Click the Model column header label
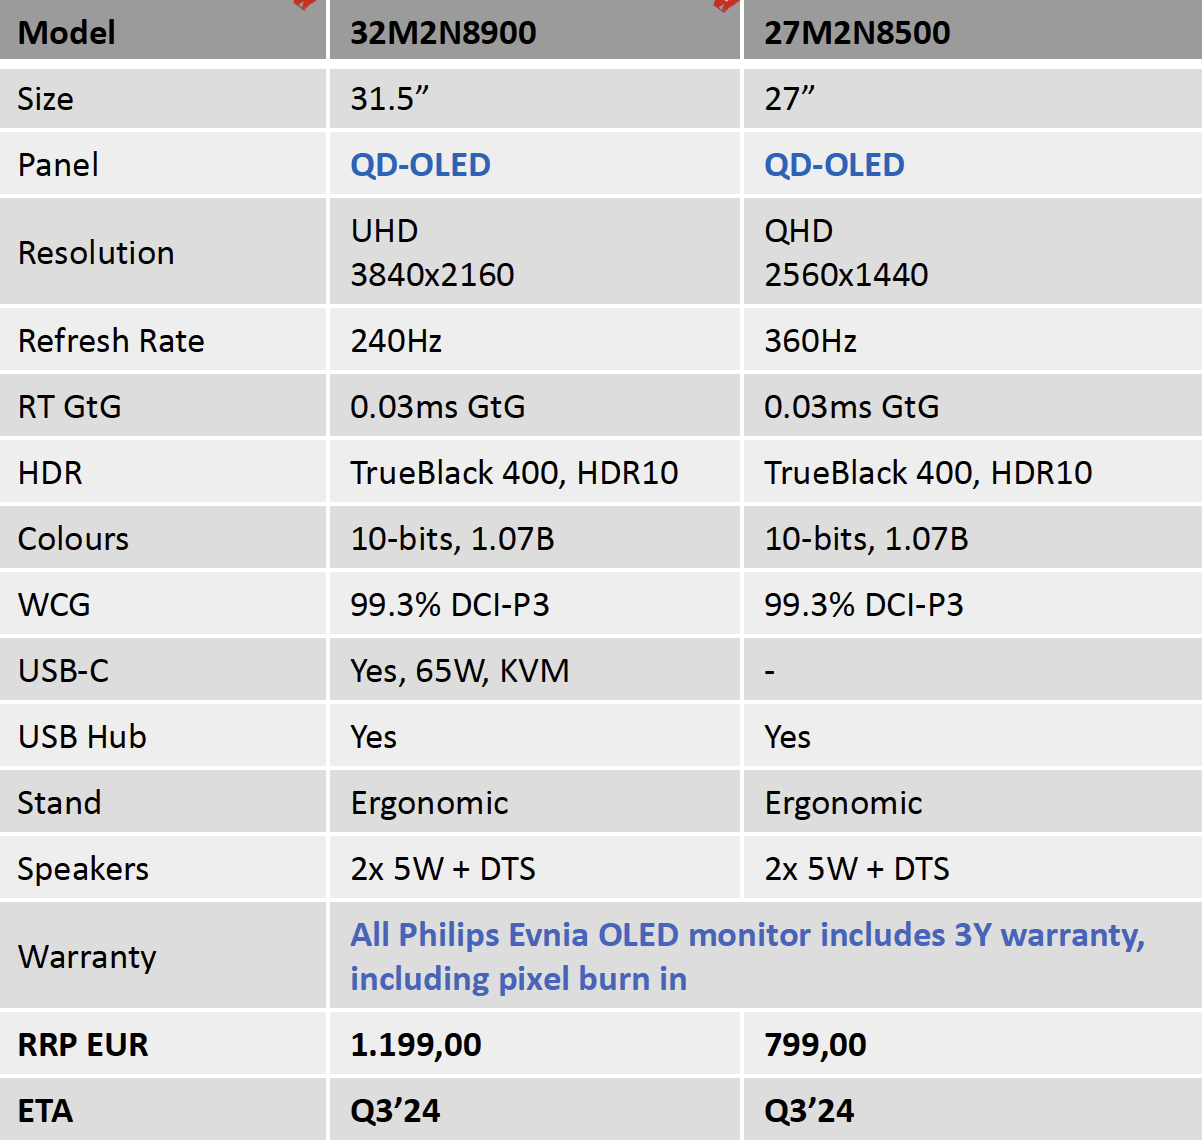The height and width of the screenshot is (1144, 1202). 66,33
